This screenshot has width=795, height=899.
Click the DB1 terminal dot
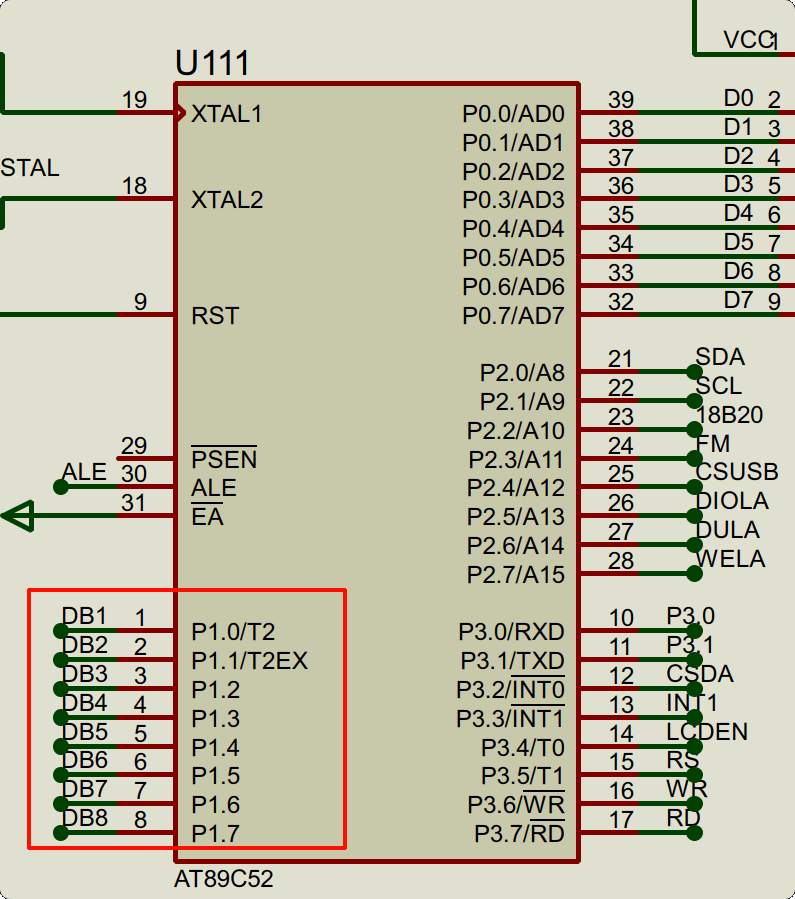click(61, 631)
